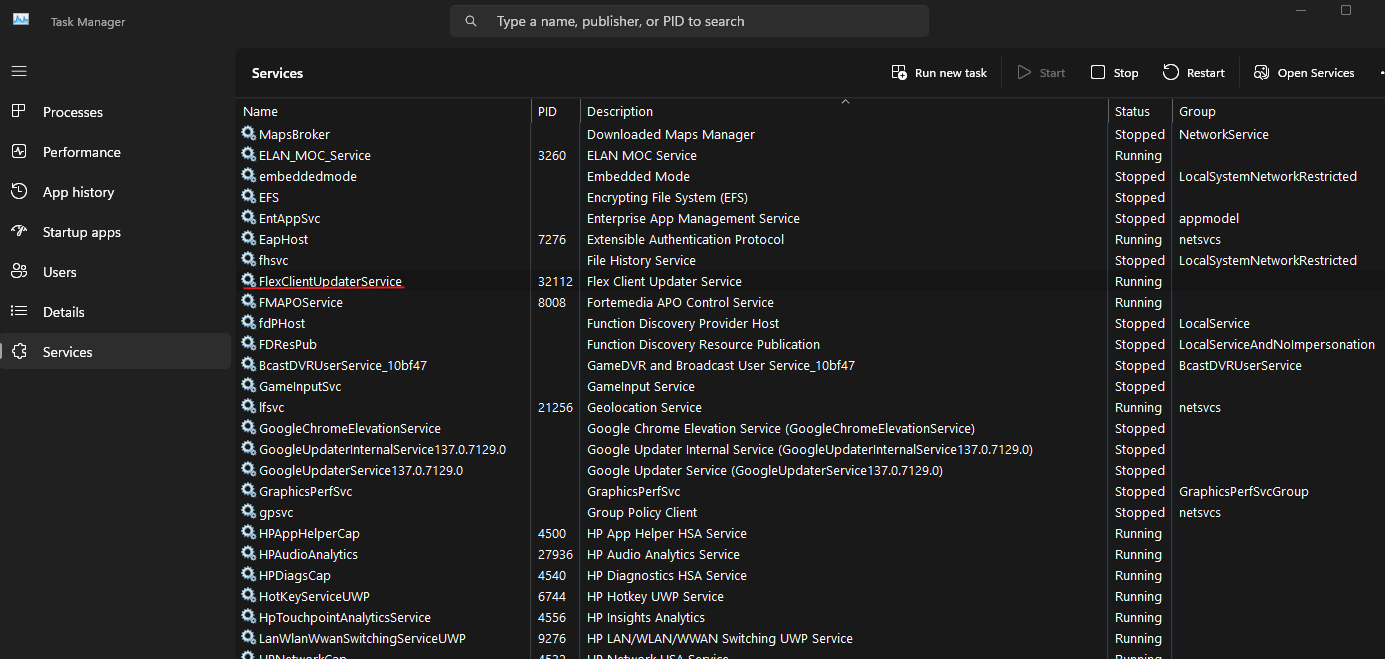Click the Details sidebar icon
This screenshot has width=1385, height=659.
[x=19, y=312]
